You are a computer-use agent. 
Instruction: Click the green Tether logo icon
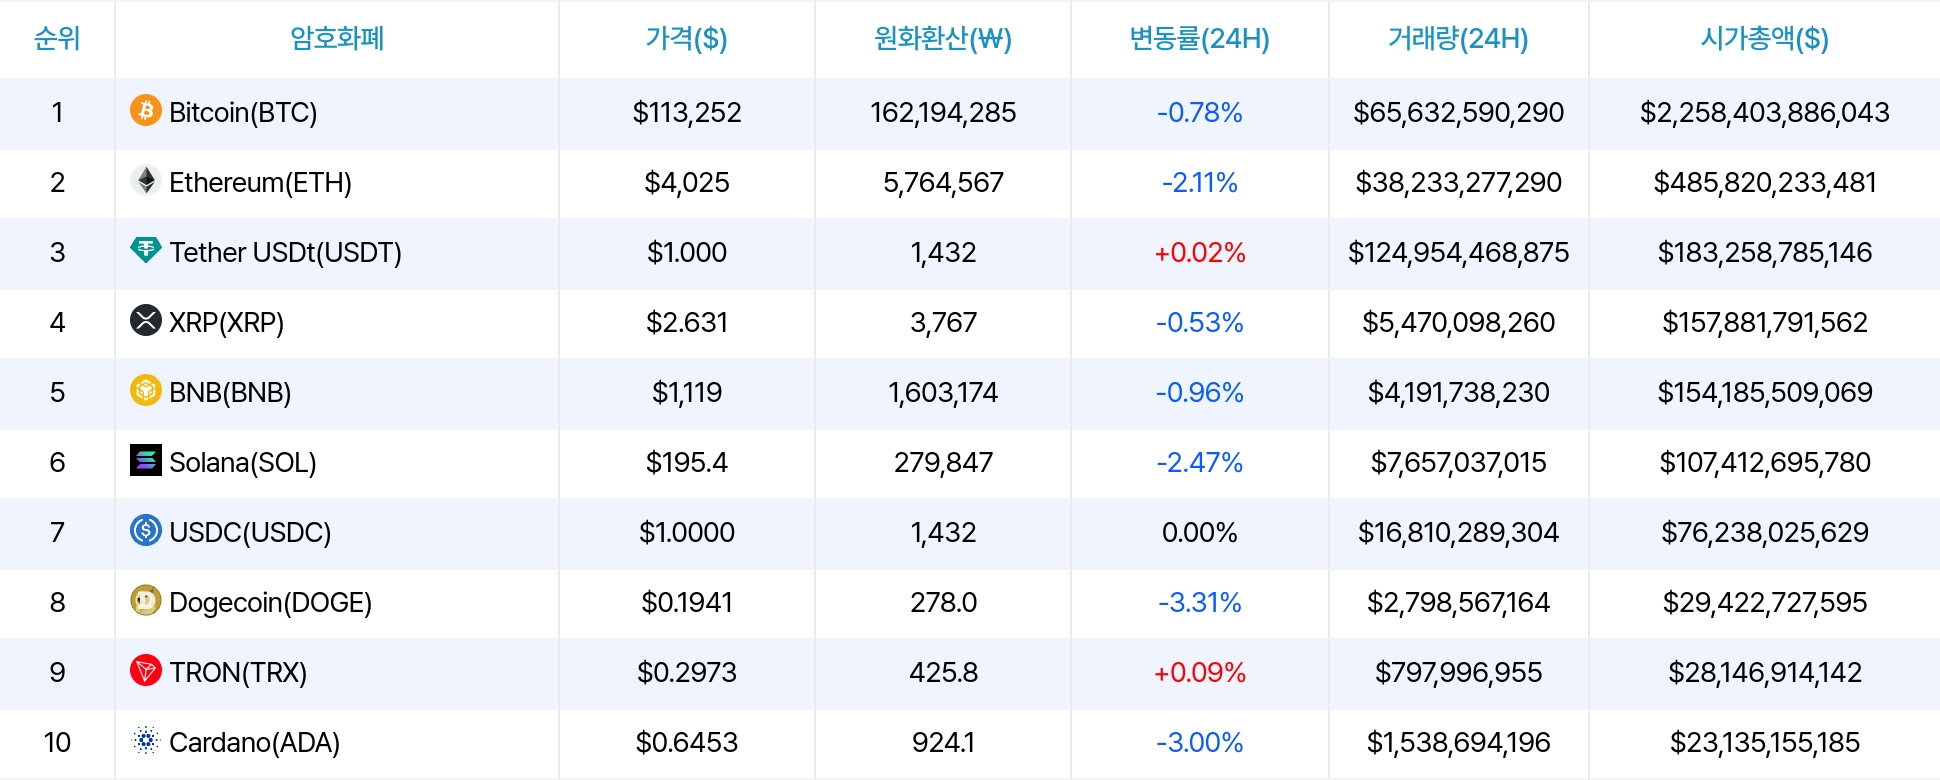146,250
